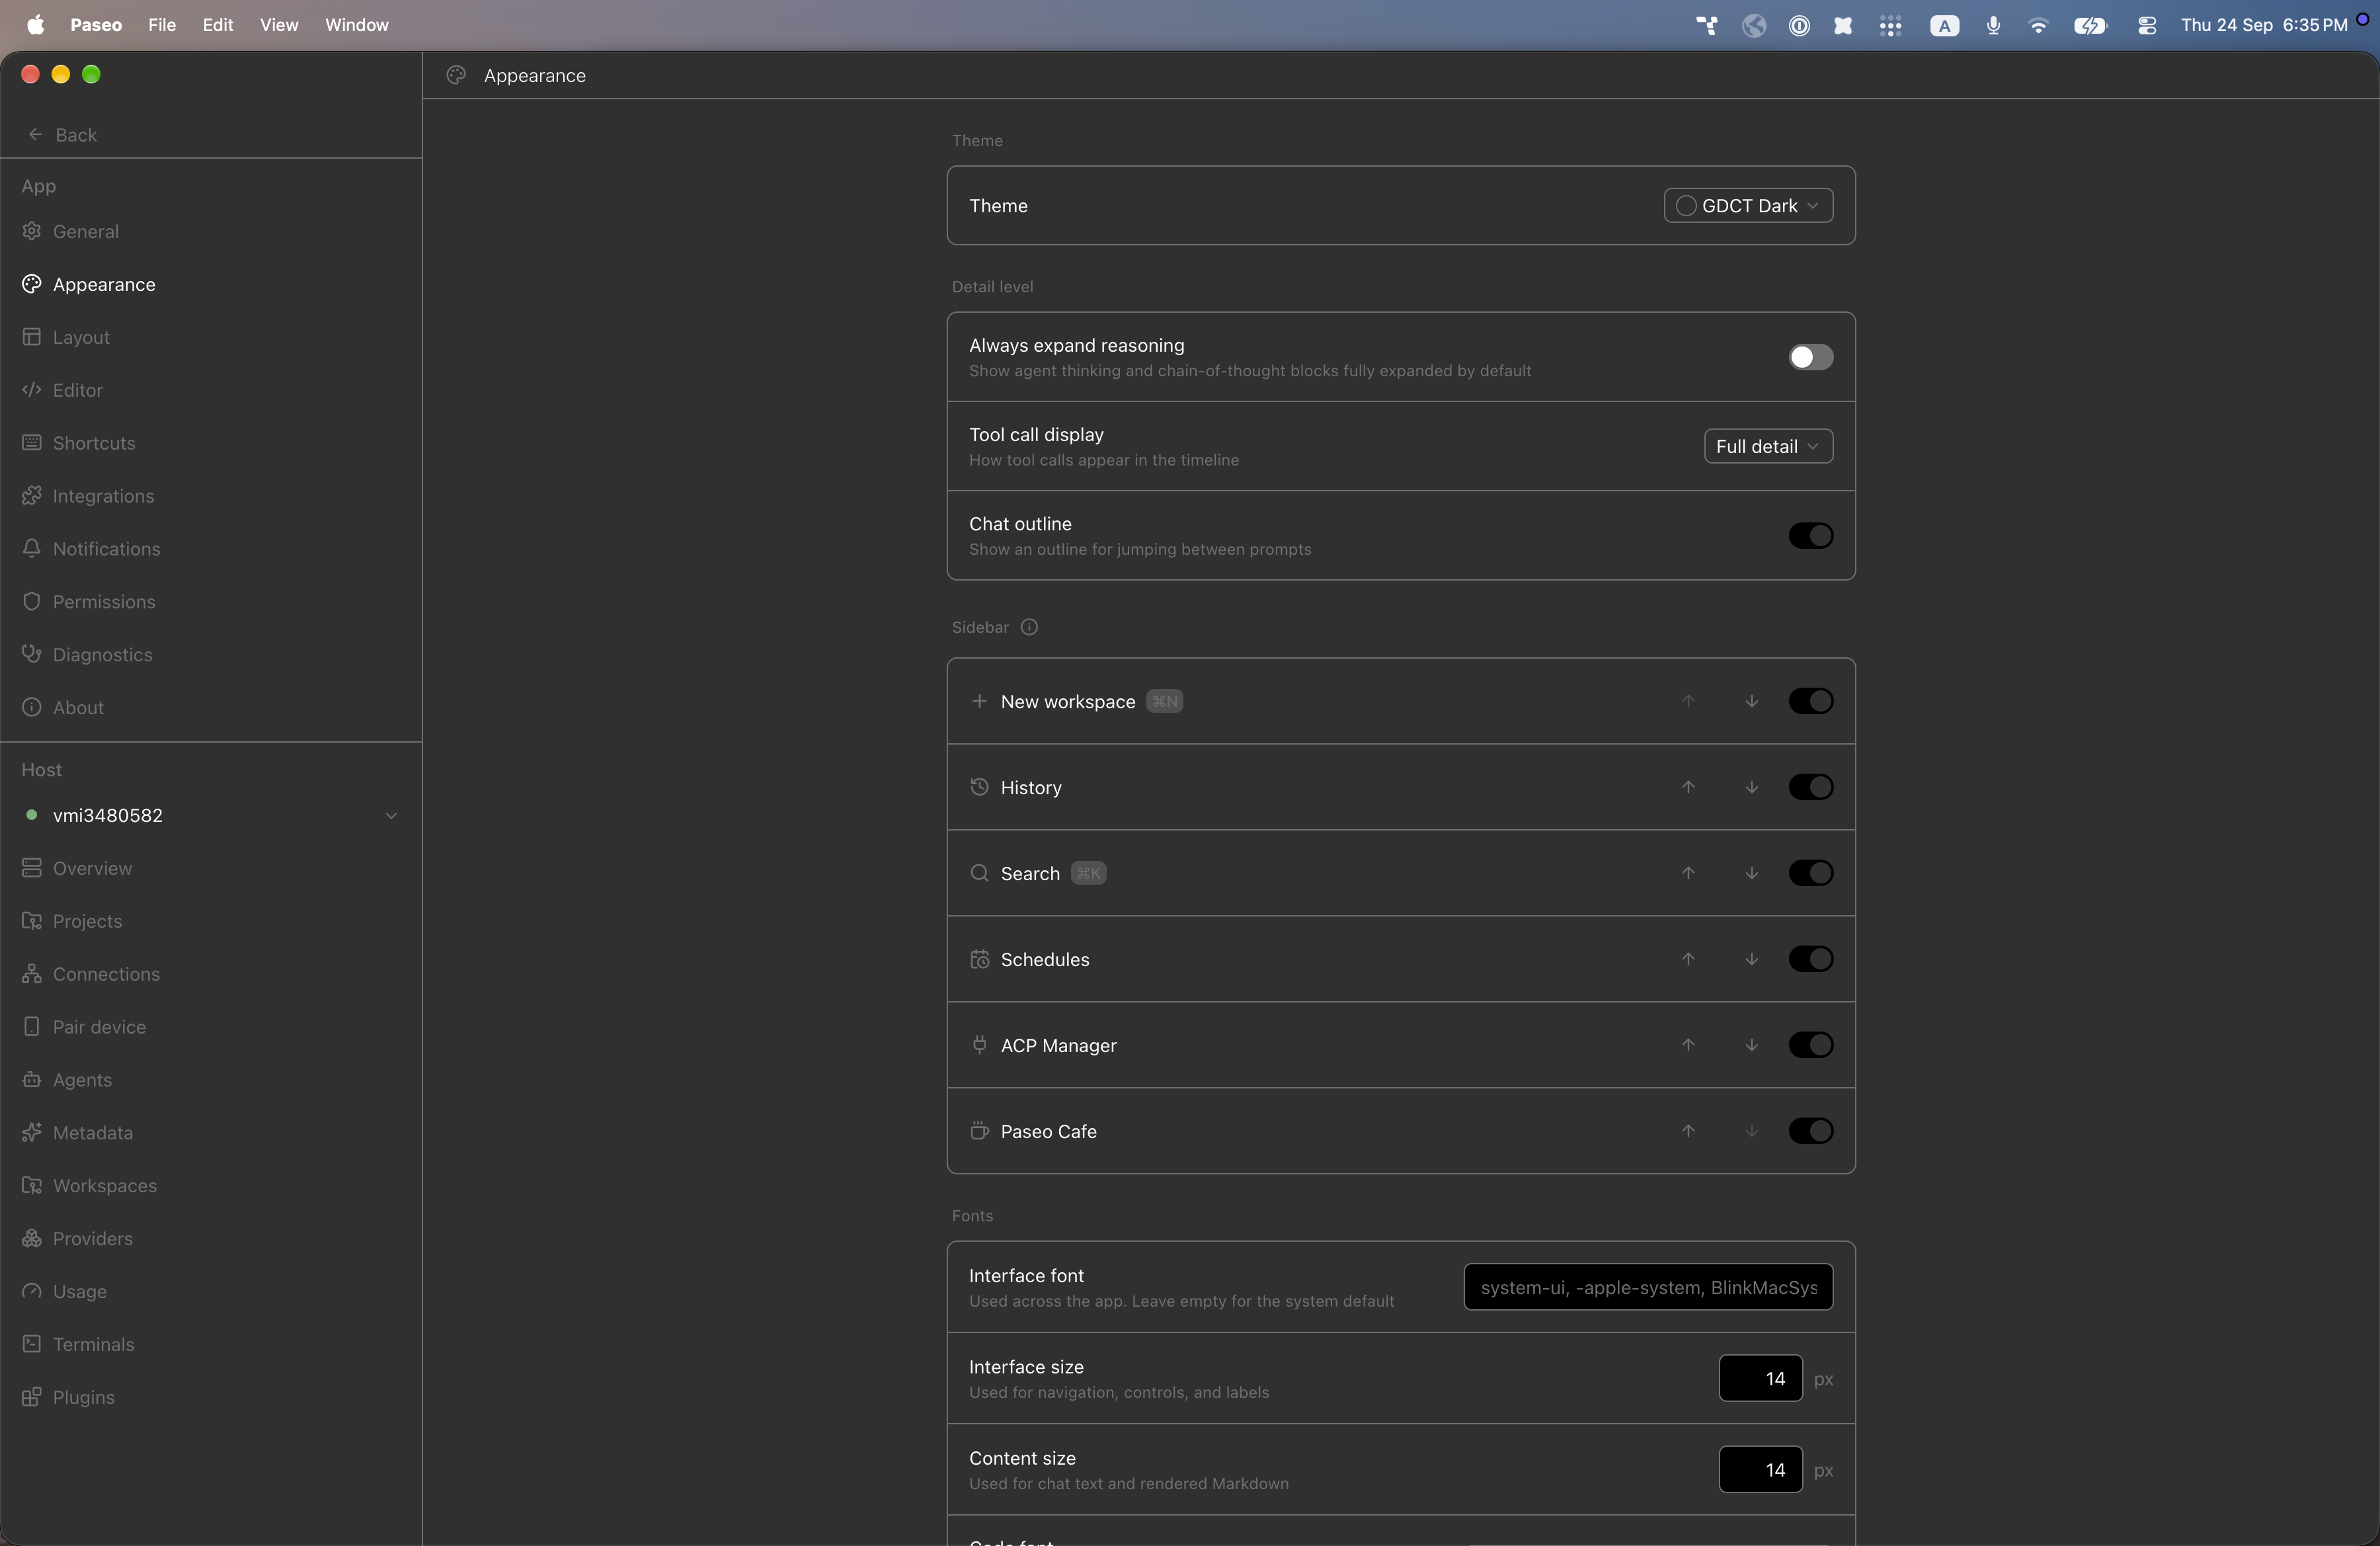Image resolution: width=2380 pixels, height=1546 pixels.
Task: Disable the Chat outline toggle
Action: pos(1811,536)
